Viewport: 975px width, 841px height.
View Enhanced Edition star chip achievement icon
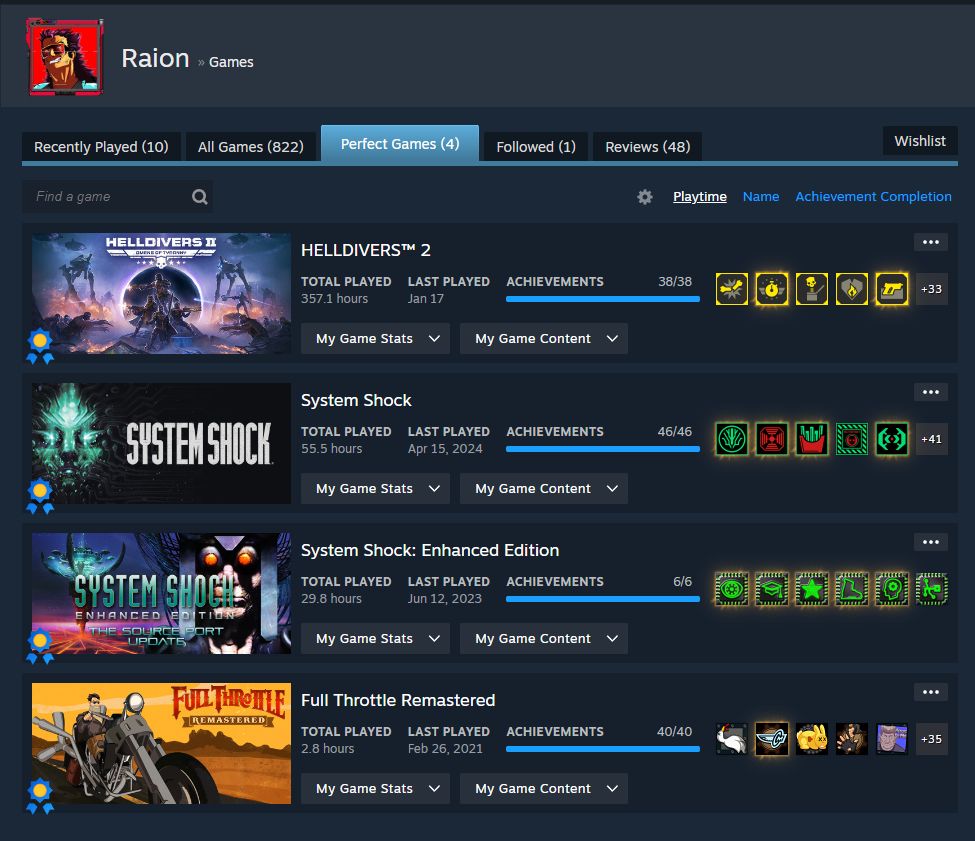tap(811, 589)
